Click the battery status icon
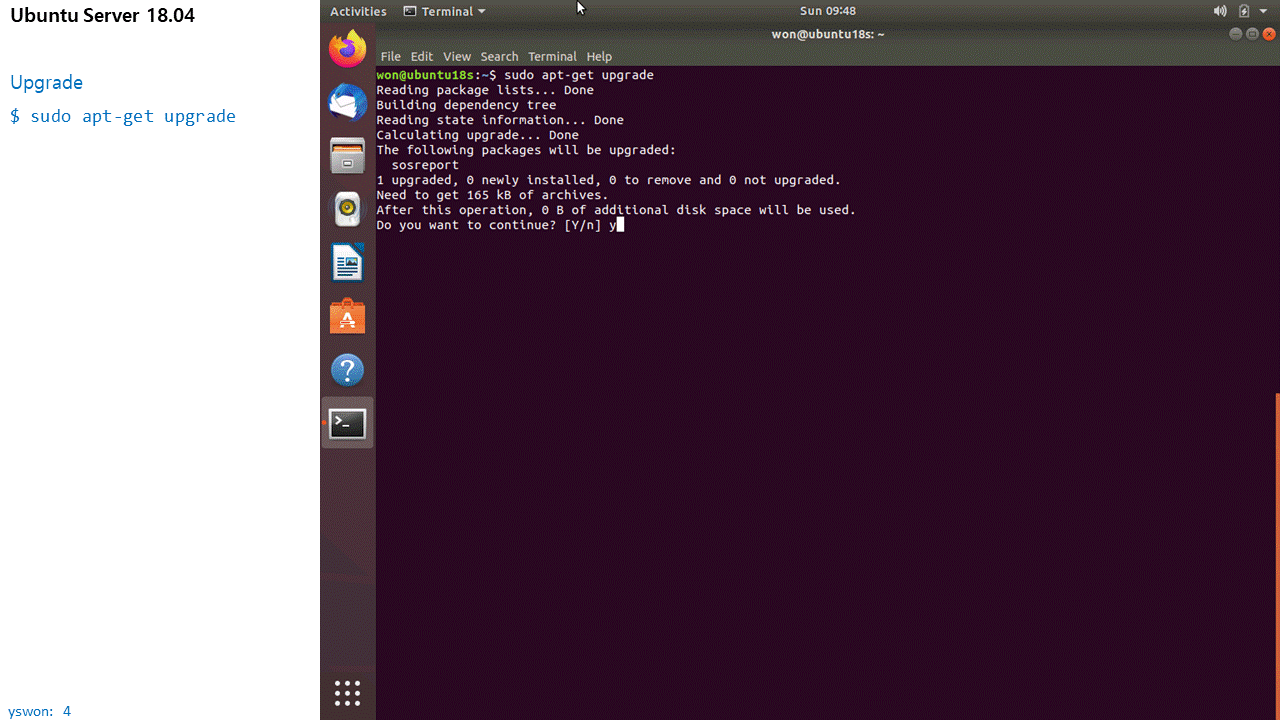The width and height of the screenshot is (1280, 720). coord(1244,11)
